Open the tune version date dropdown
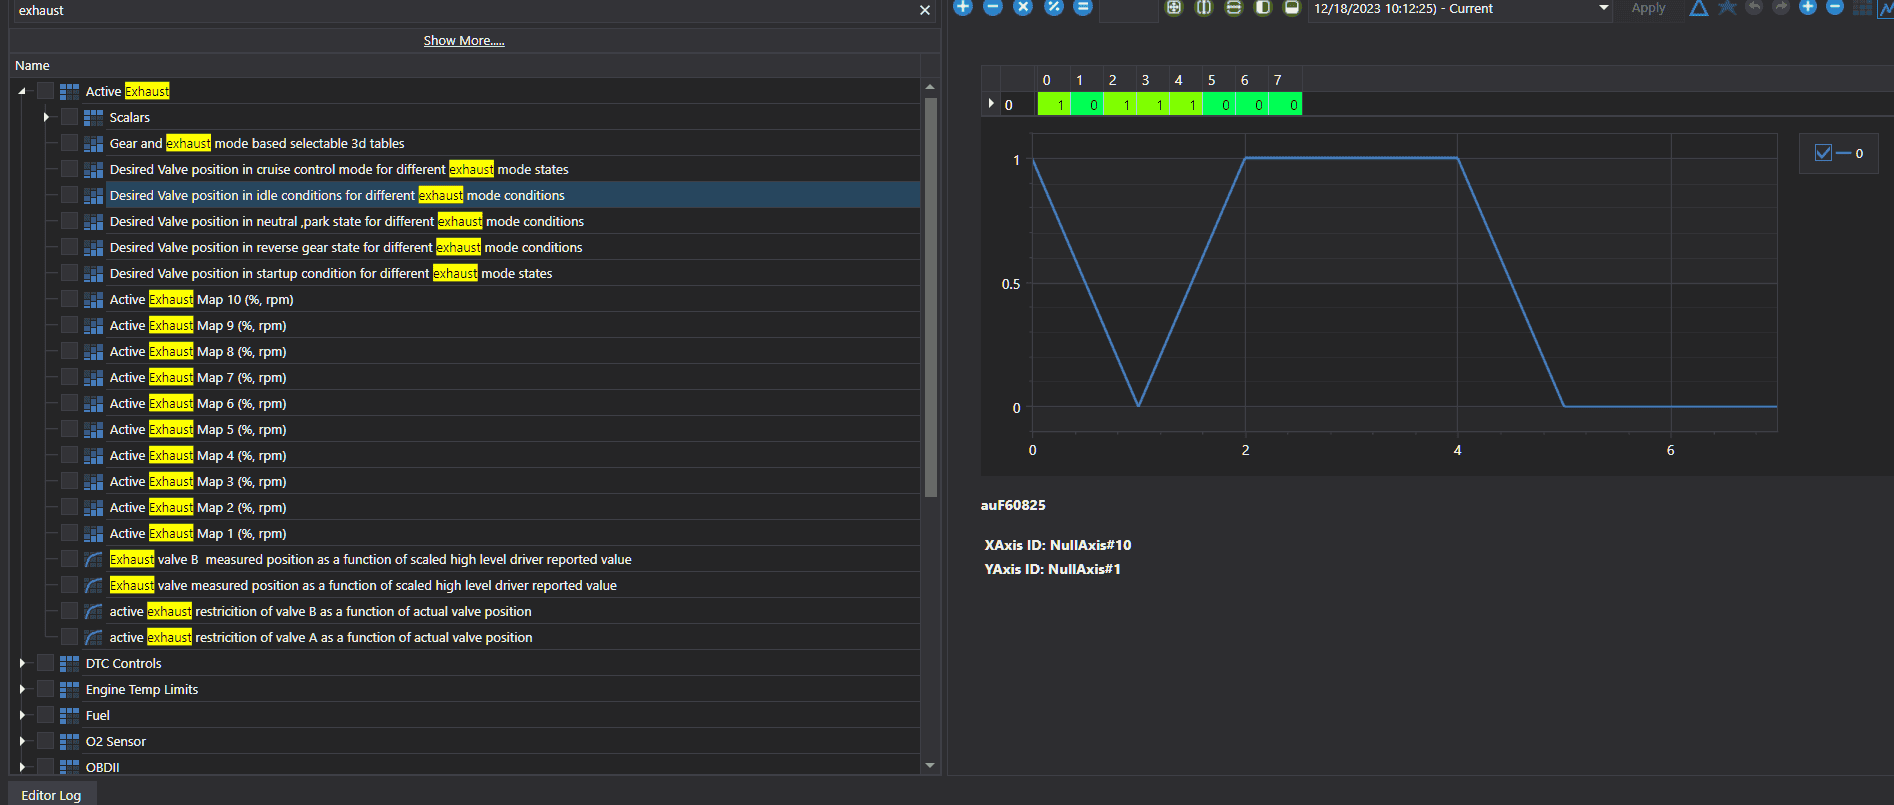The width and height of the screenshot is (1894, 805). tap(1604, 8)
